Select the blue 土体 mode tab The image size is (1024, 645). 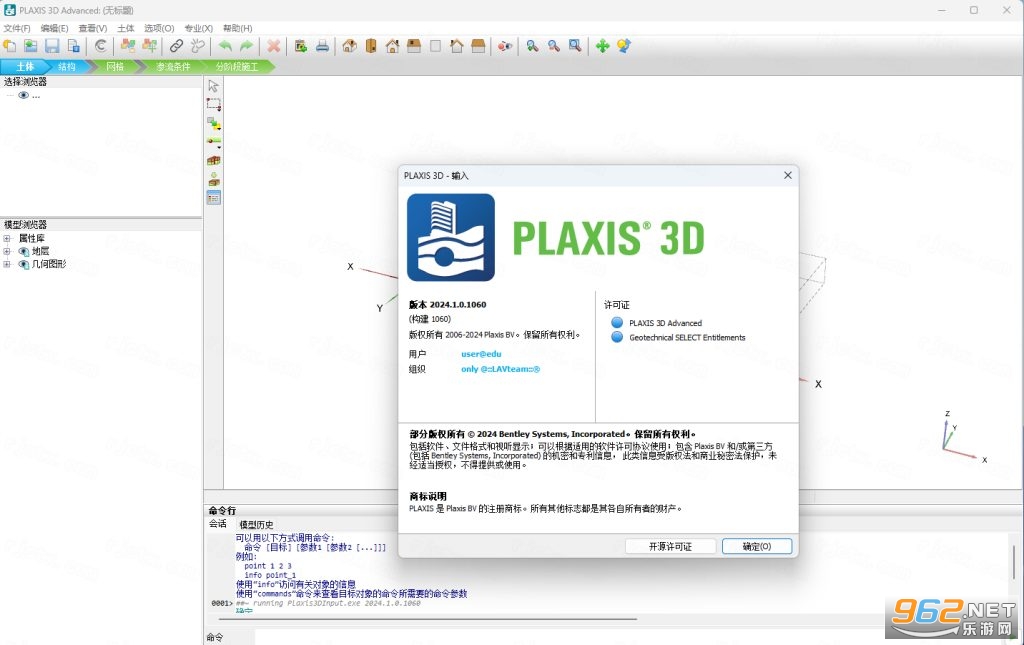[25, 67]
